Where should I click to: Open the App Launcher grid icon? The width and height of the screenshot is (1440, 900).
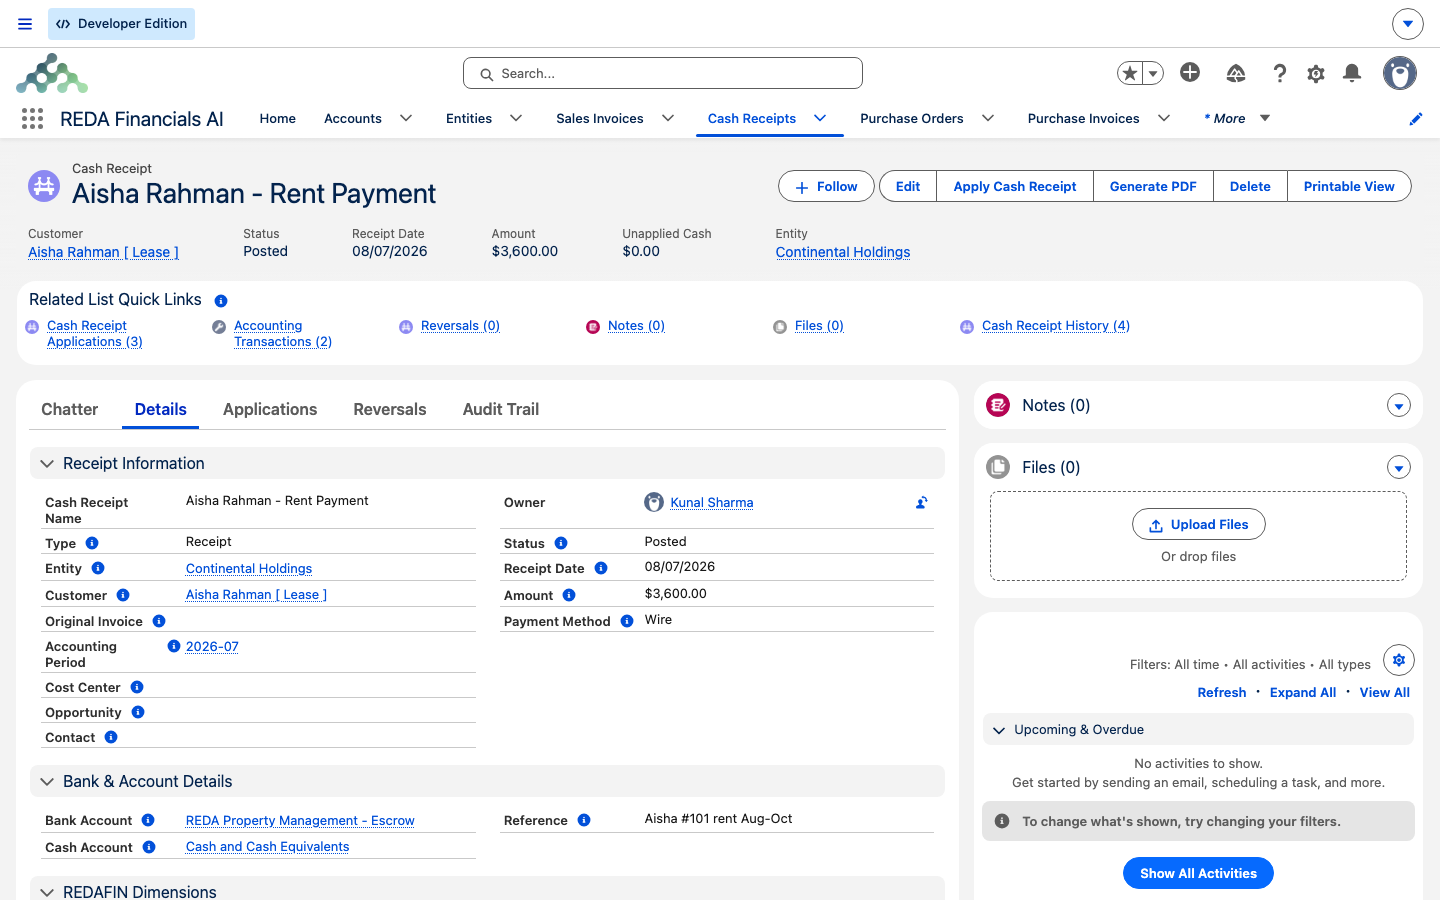tap(32, 119)
